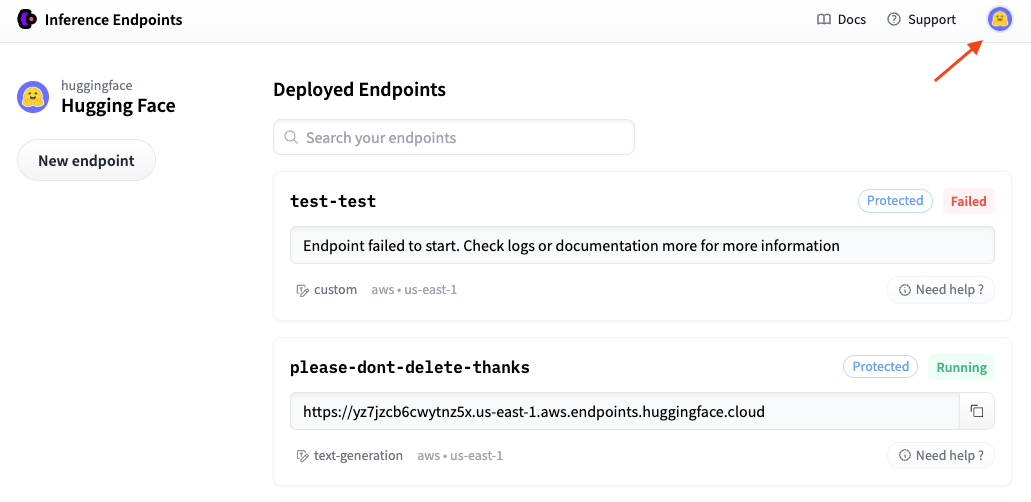Viewport: 1031px width, 502px height.
Task: Click aws us-east-1 on please-dont-delete-thanks card
Action: point(460,455)
